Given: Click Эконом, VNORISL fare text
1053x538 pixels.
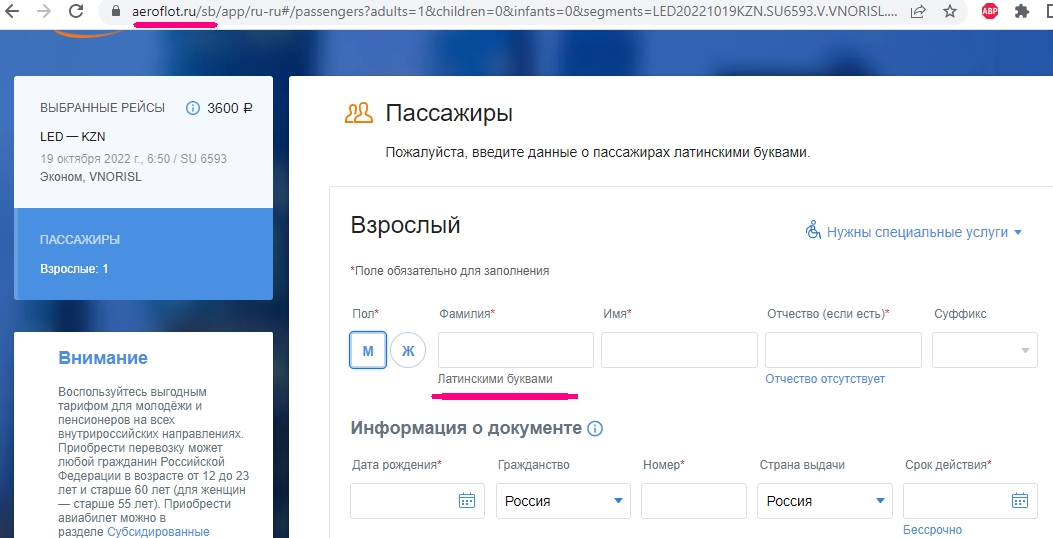Looking at the screenshot, I should pos(91,177).
